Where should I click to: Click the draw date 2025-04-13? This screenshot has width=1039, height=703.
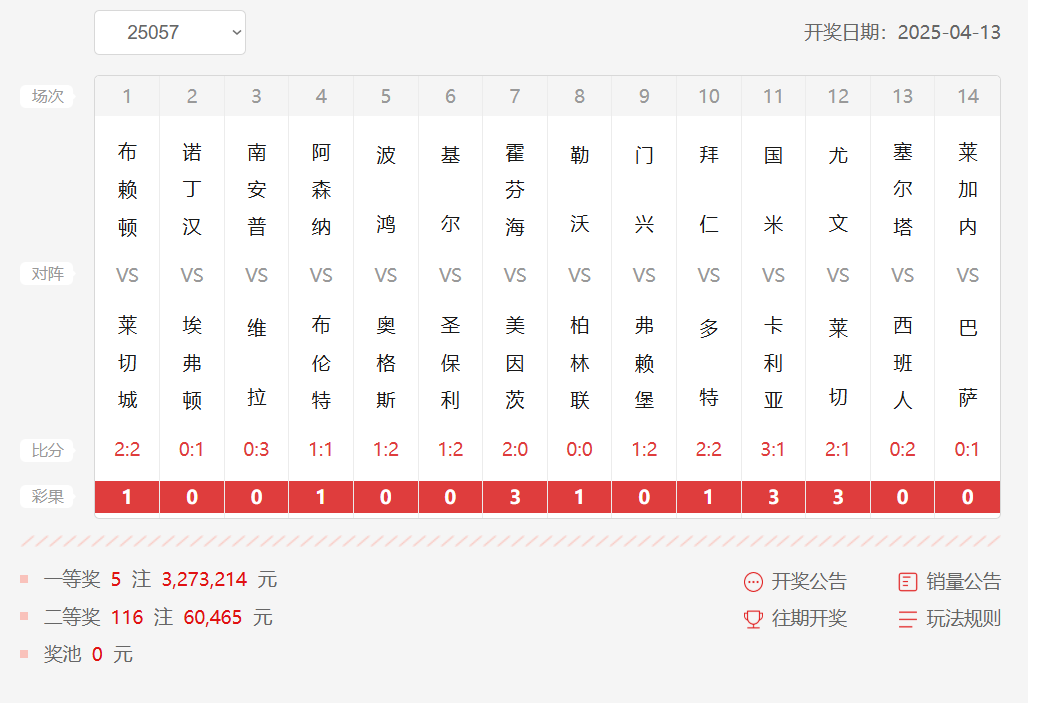(x=949, y=32)
